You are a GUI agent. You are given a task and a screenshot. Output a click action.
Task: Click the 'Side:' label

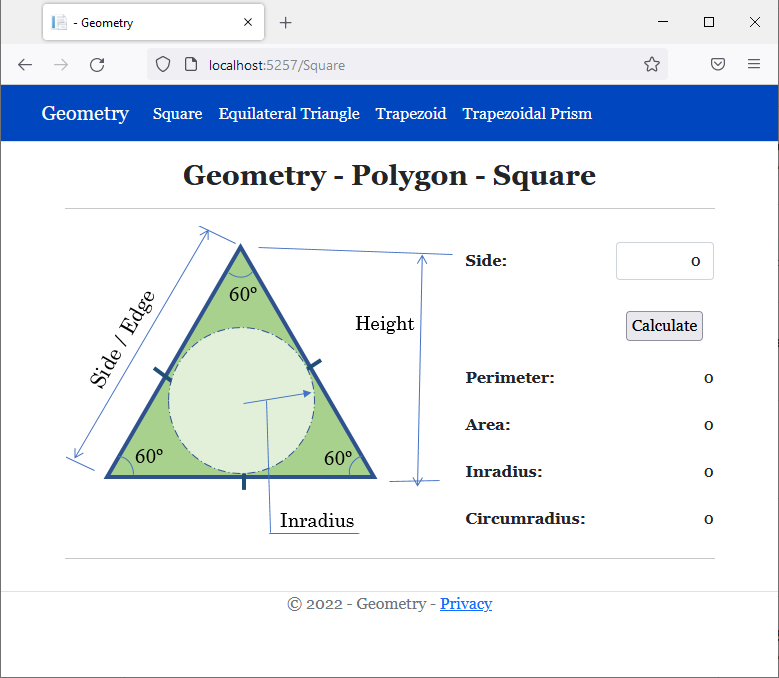(486, 261)
